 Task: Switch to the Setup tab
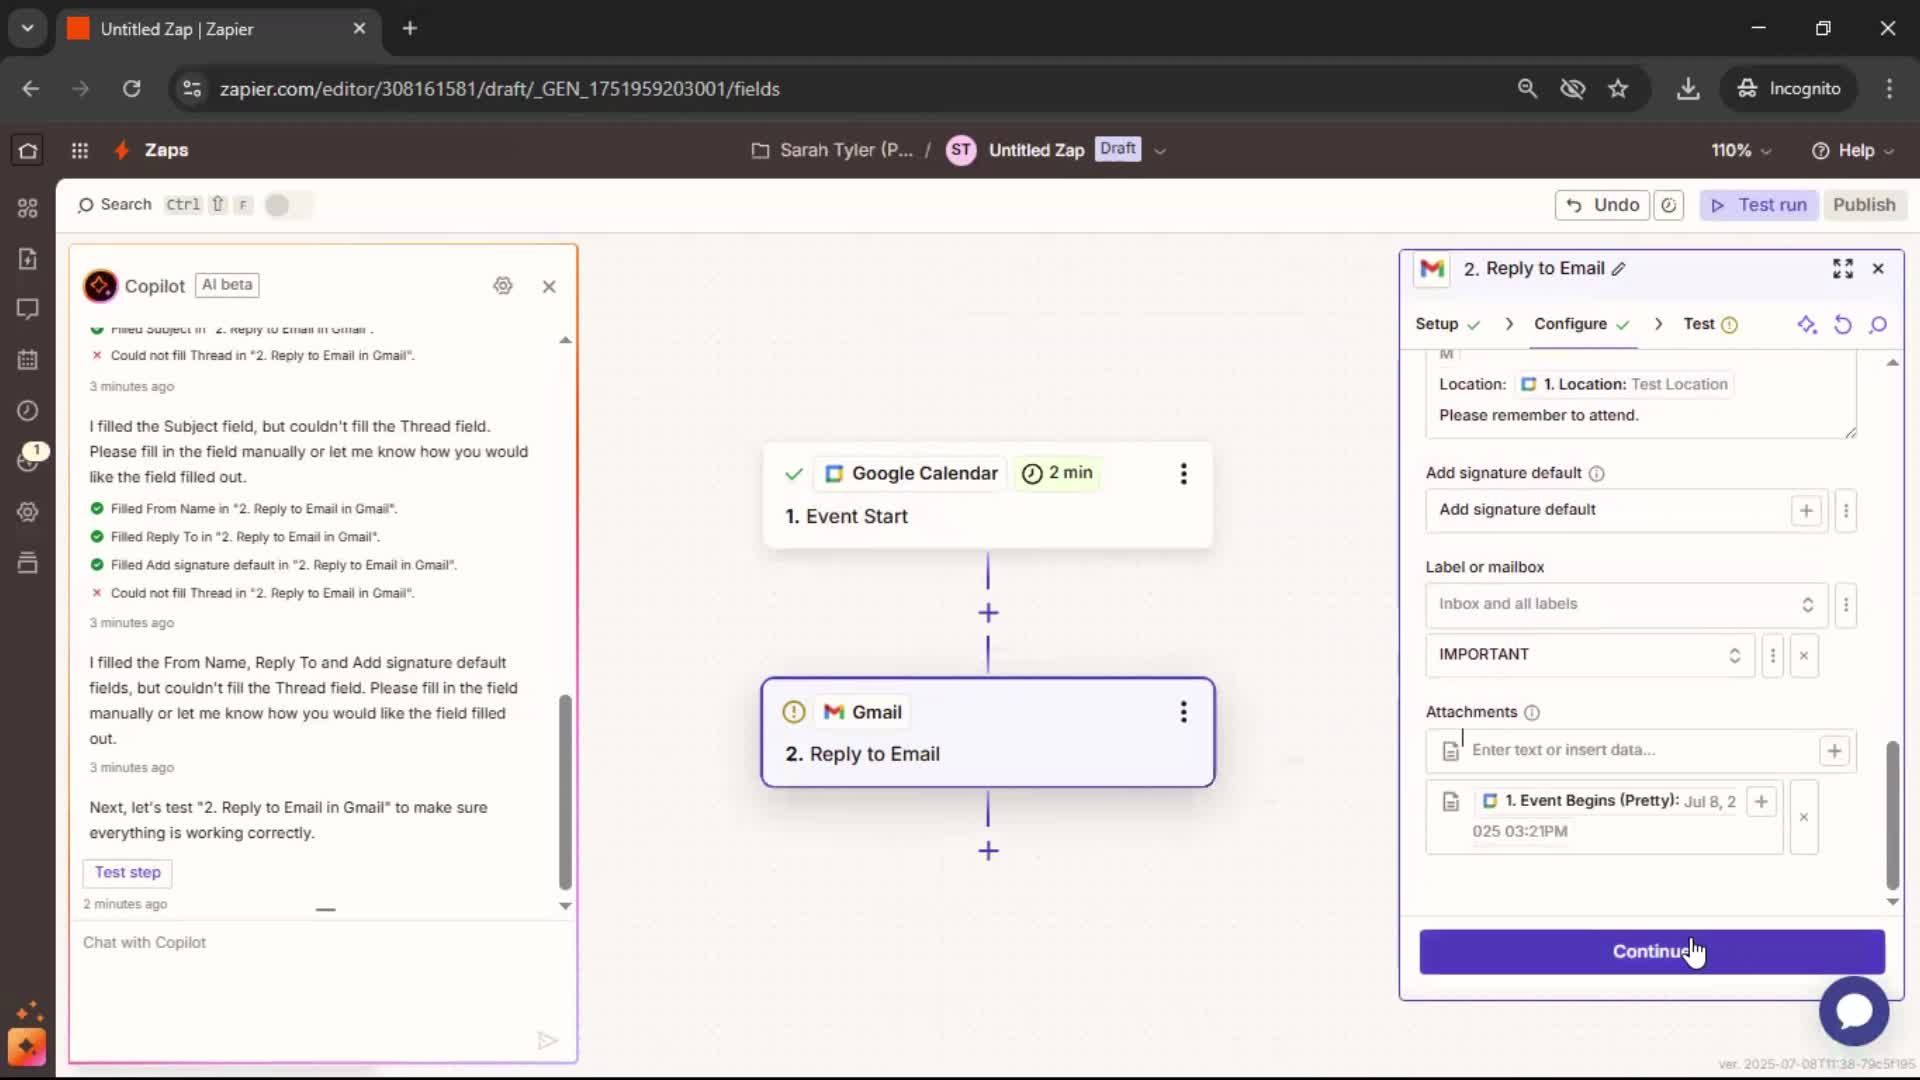pos(1447,324)
